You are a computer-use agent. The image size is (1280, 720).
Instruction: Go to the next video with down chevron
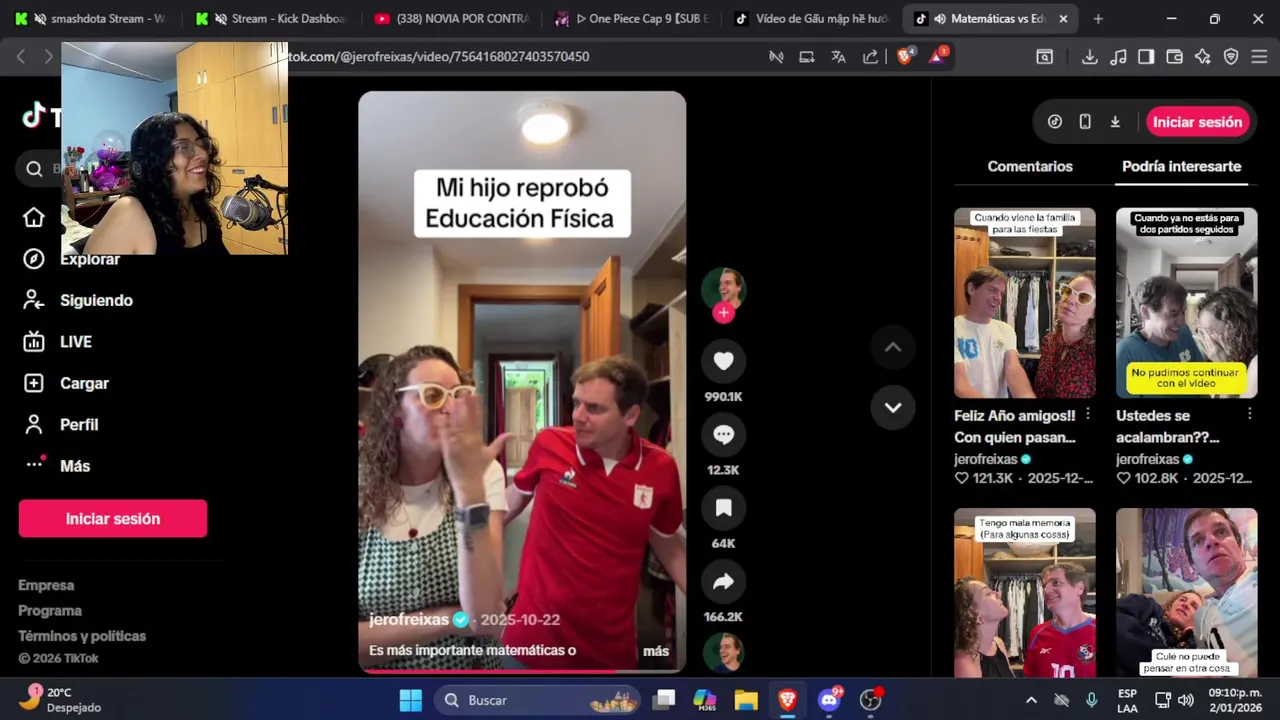point(893,407)
